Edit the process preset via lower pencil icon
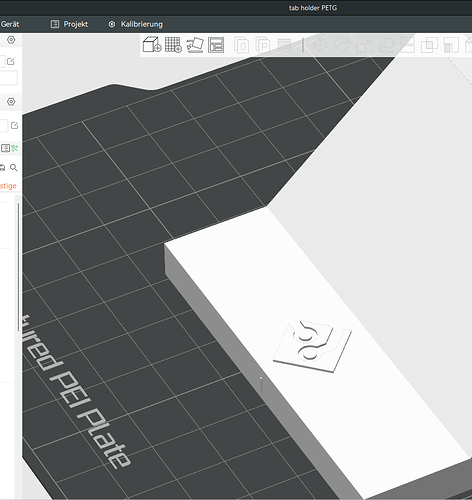This screenshot has width=472, height=500. (x=14, y=125)
